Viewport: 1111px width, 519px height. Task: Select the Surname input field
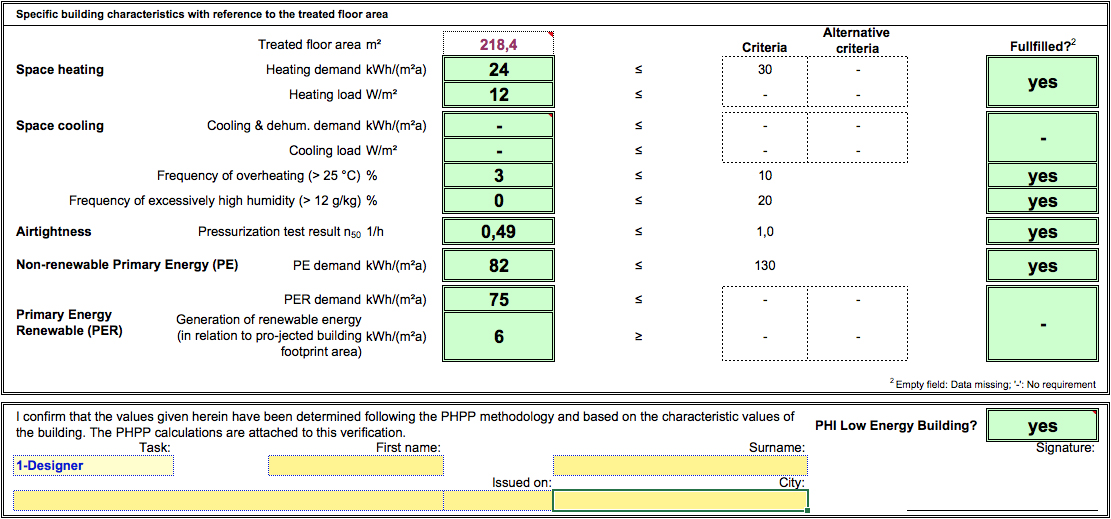point(680,466)
